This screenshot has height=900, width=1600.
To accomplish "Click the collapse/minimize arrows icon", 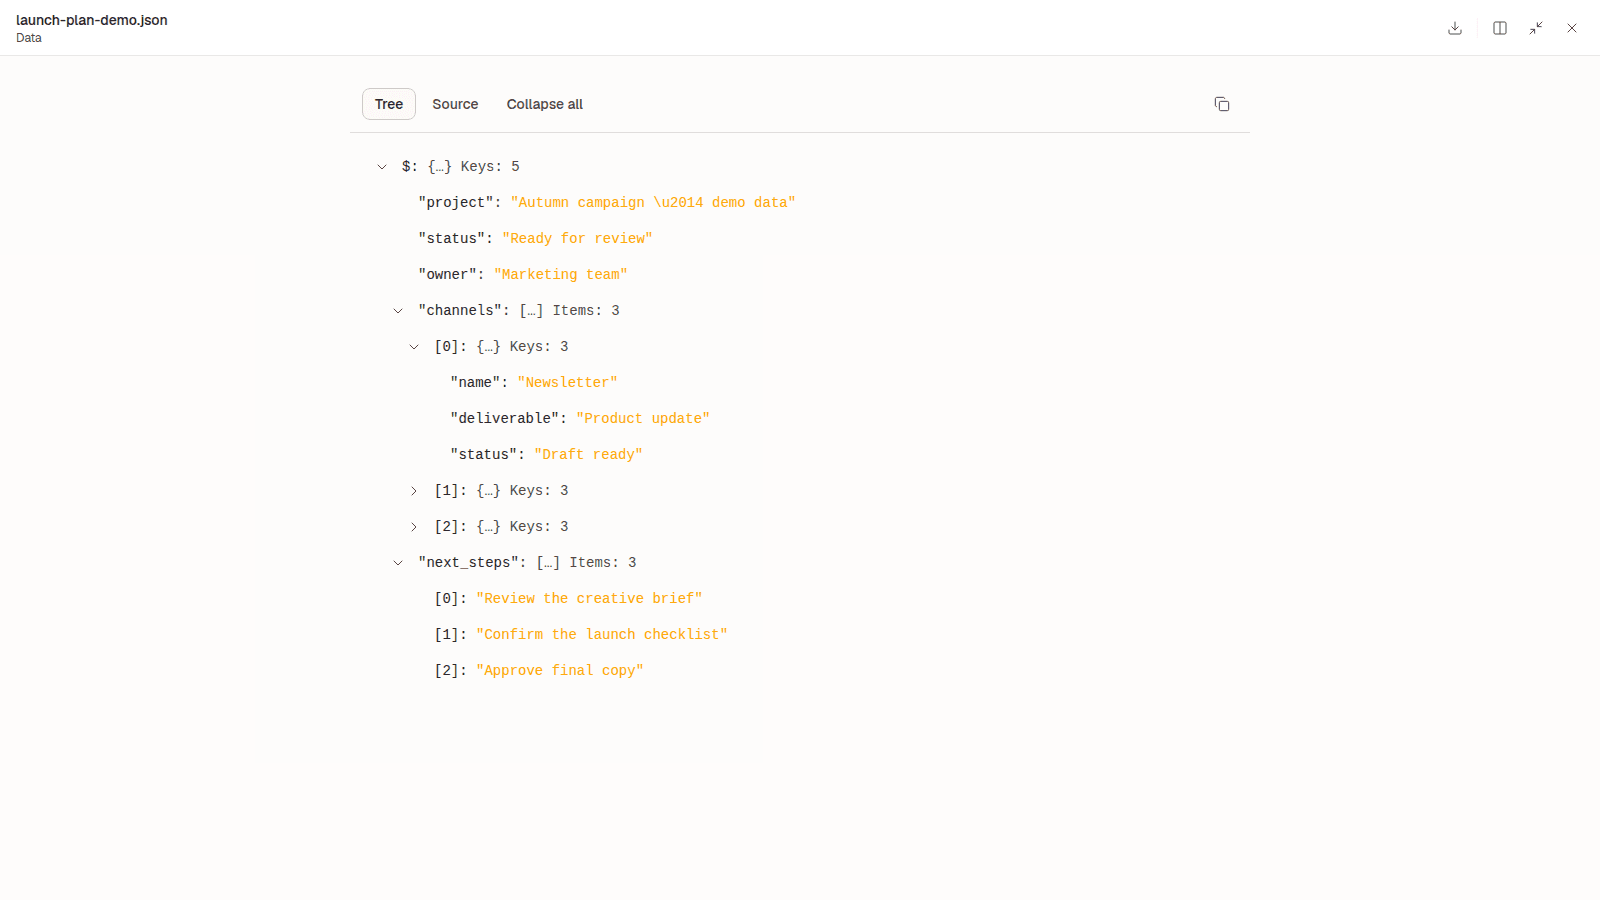I will pyautogui.click(x=1536, y=28).
